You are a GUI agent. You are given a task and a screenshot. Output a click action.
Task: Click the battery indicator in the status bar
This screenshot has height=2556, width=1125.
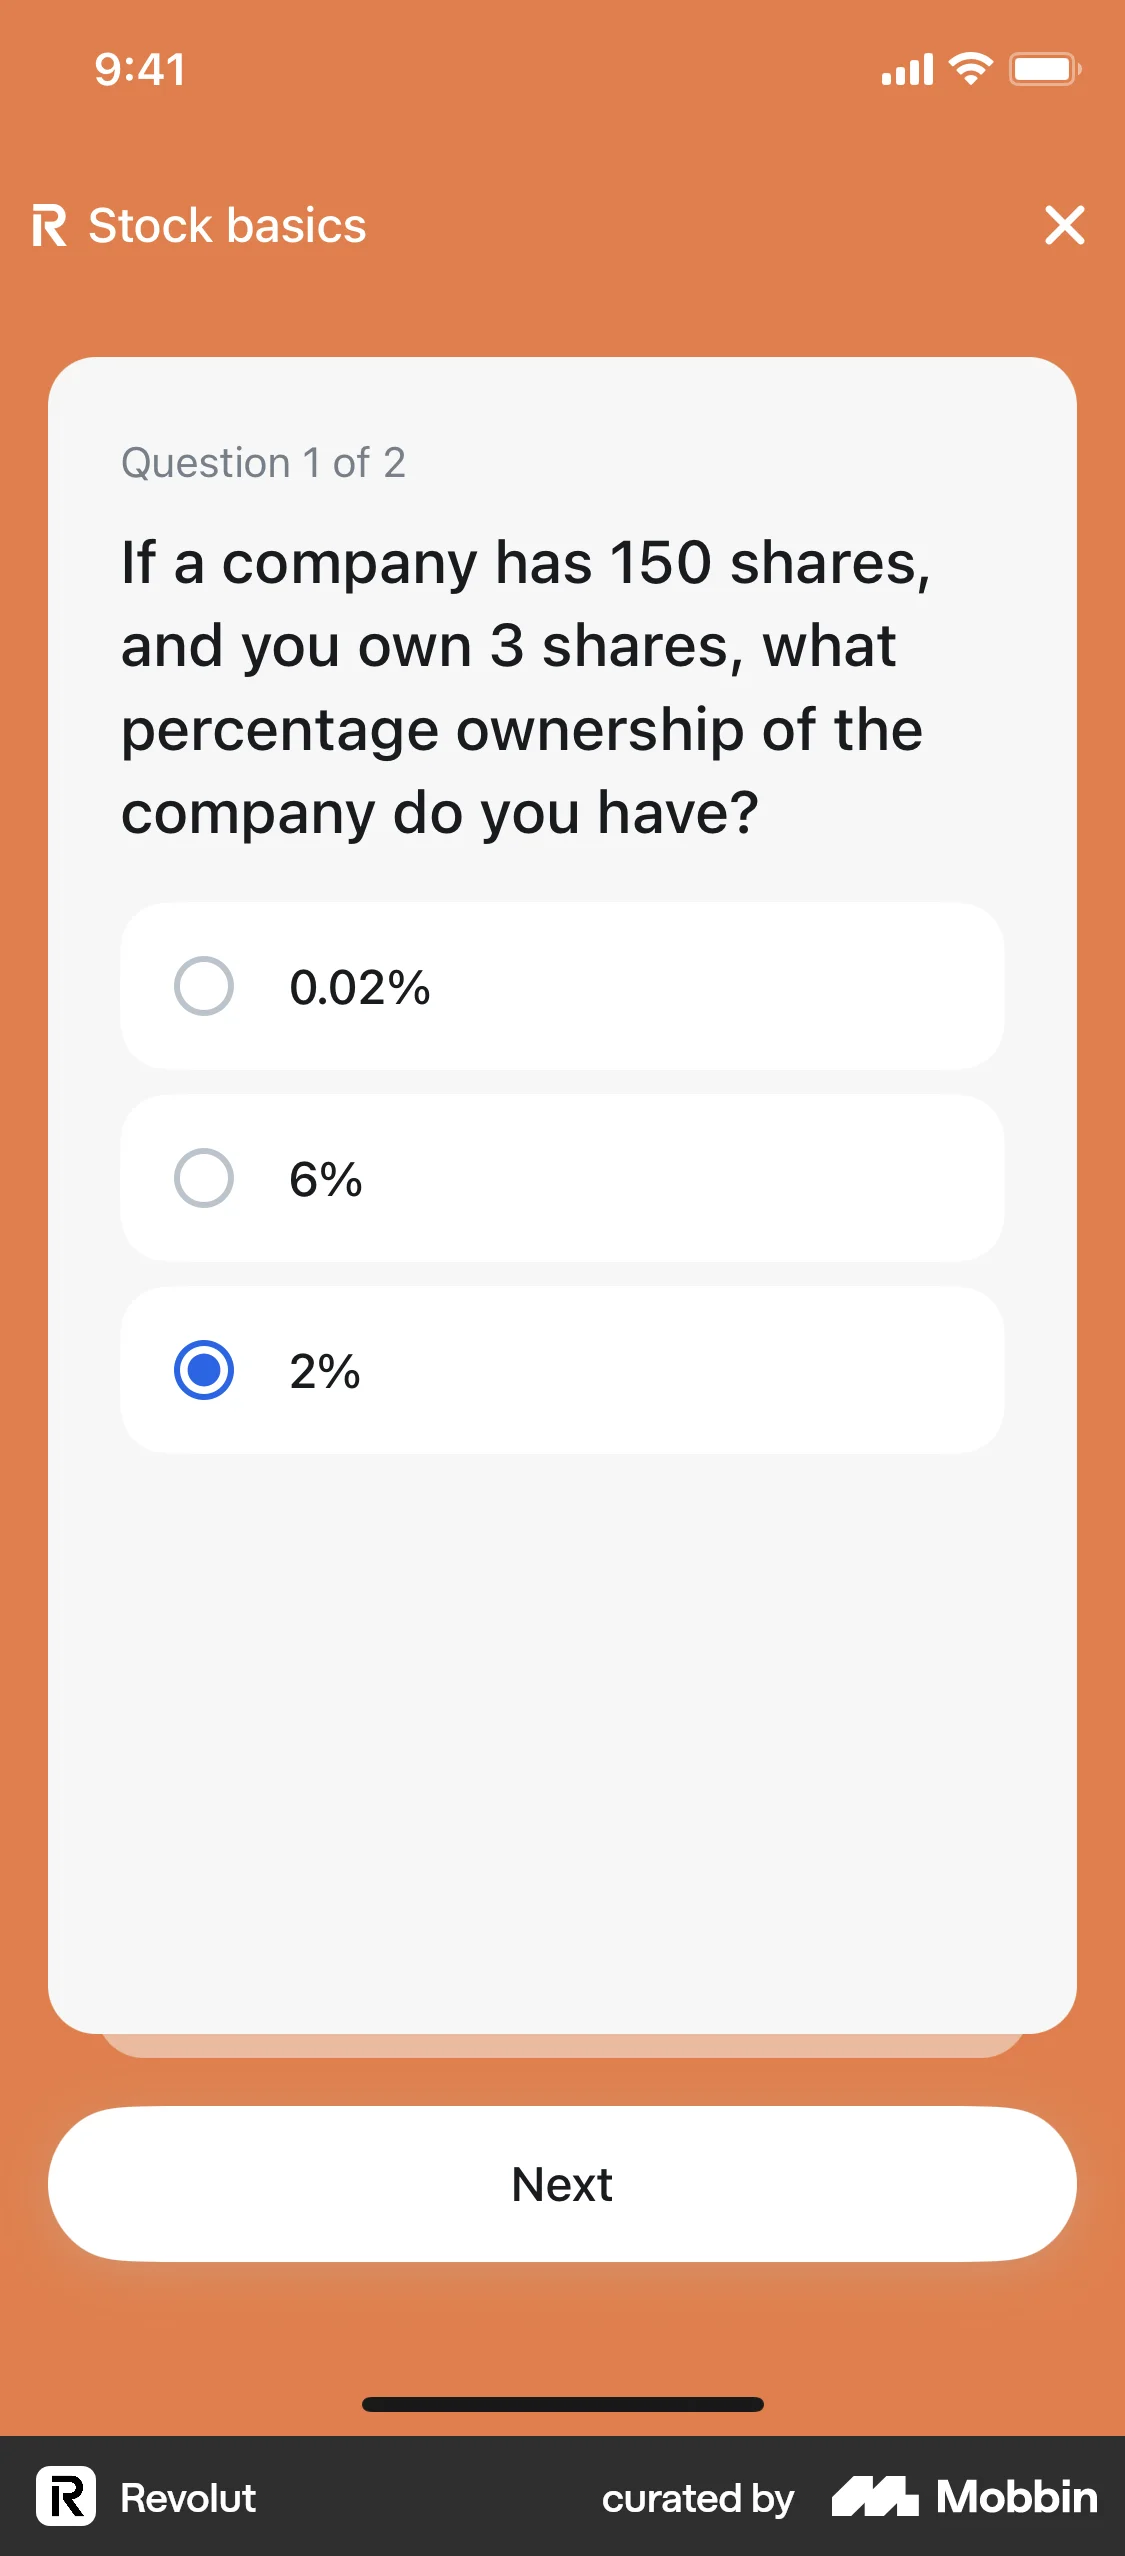pos(1043,68)
